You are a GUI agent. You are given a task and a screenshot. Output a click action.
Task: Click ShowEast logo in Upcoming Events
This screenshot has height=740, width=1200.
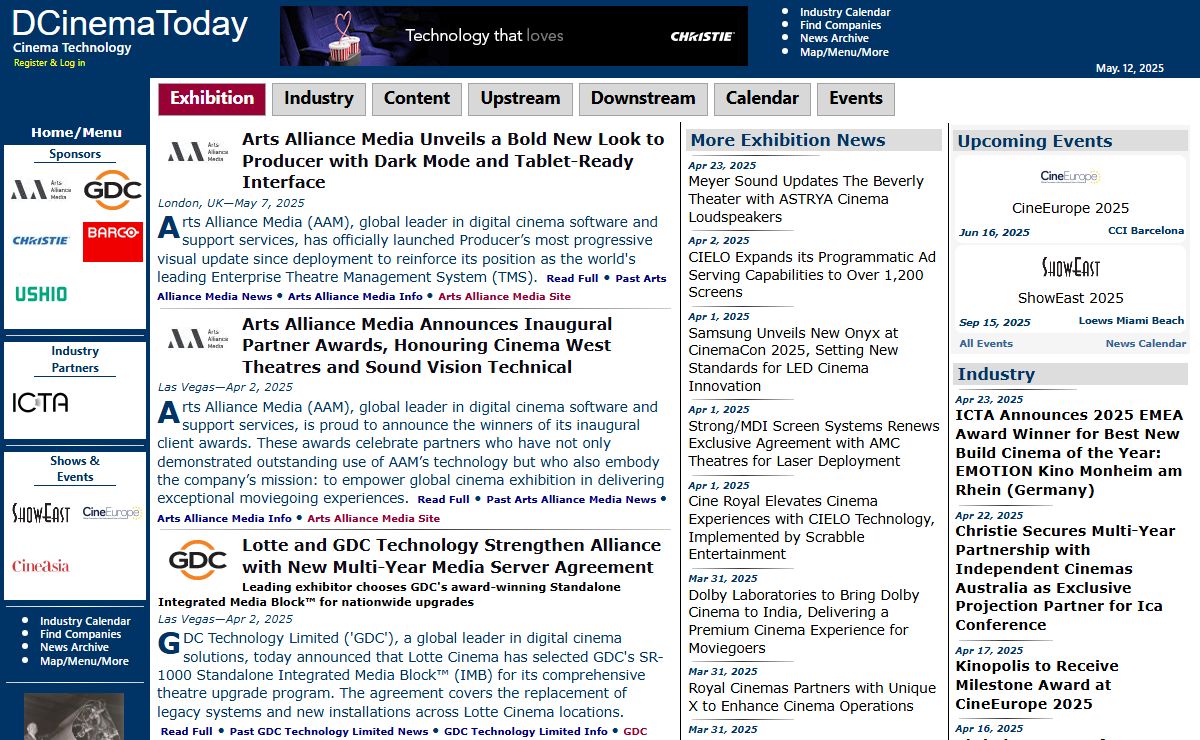point(1070,268)
